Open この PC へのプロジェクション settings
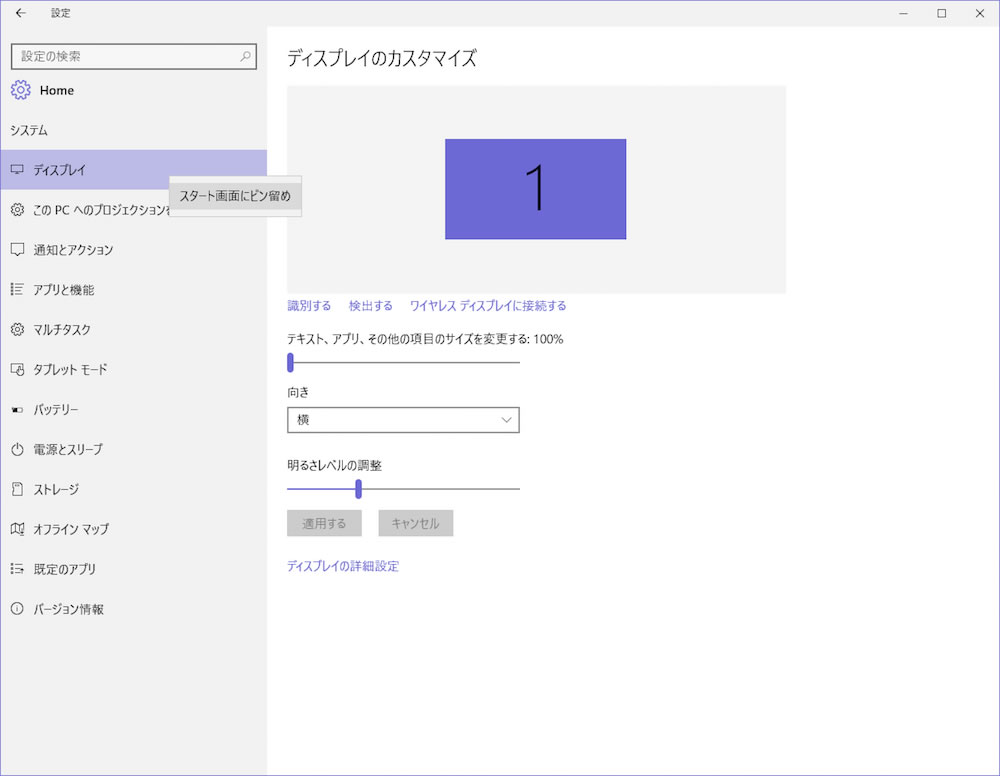 [133, 209]
